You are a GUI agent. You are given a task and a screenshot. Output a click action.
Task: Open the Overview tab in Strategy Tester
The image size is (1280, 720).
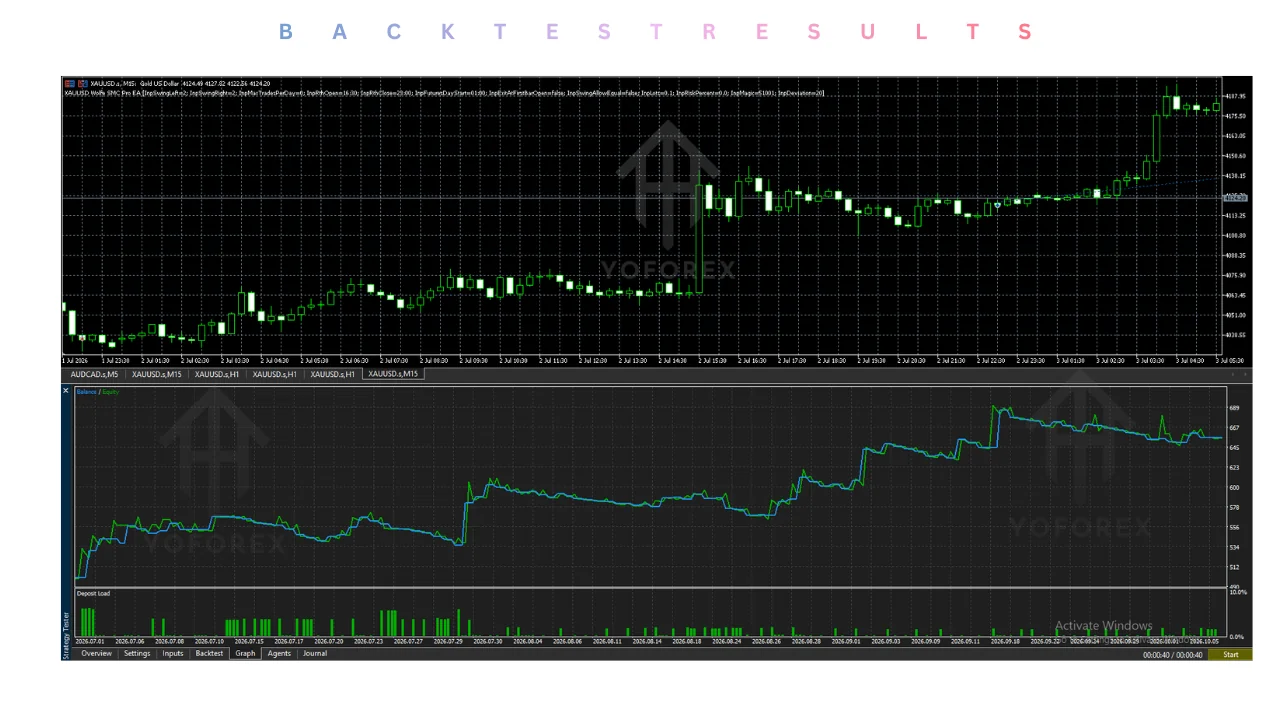coord(97,653)
